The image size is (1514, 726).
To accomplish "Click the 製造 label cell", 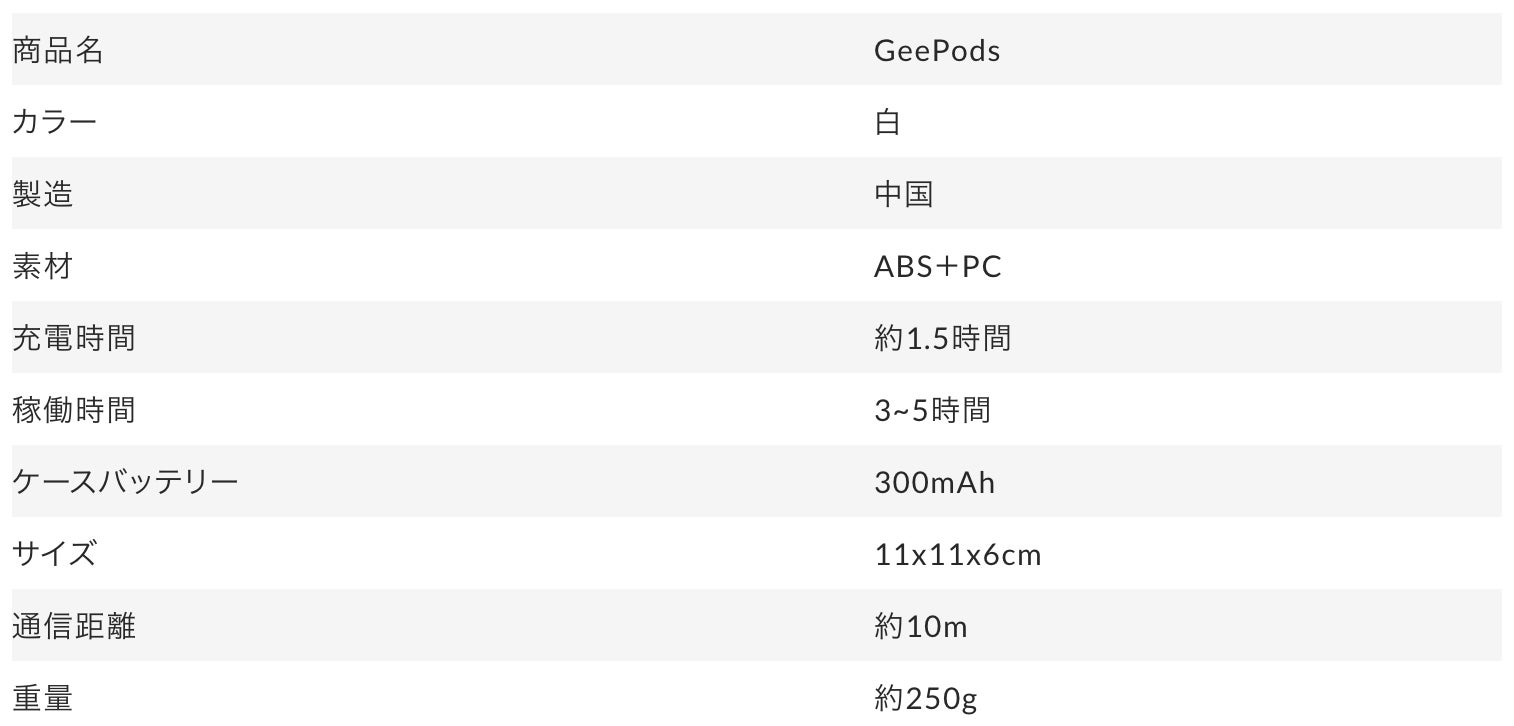I will pos(42,194).
